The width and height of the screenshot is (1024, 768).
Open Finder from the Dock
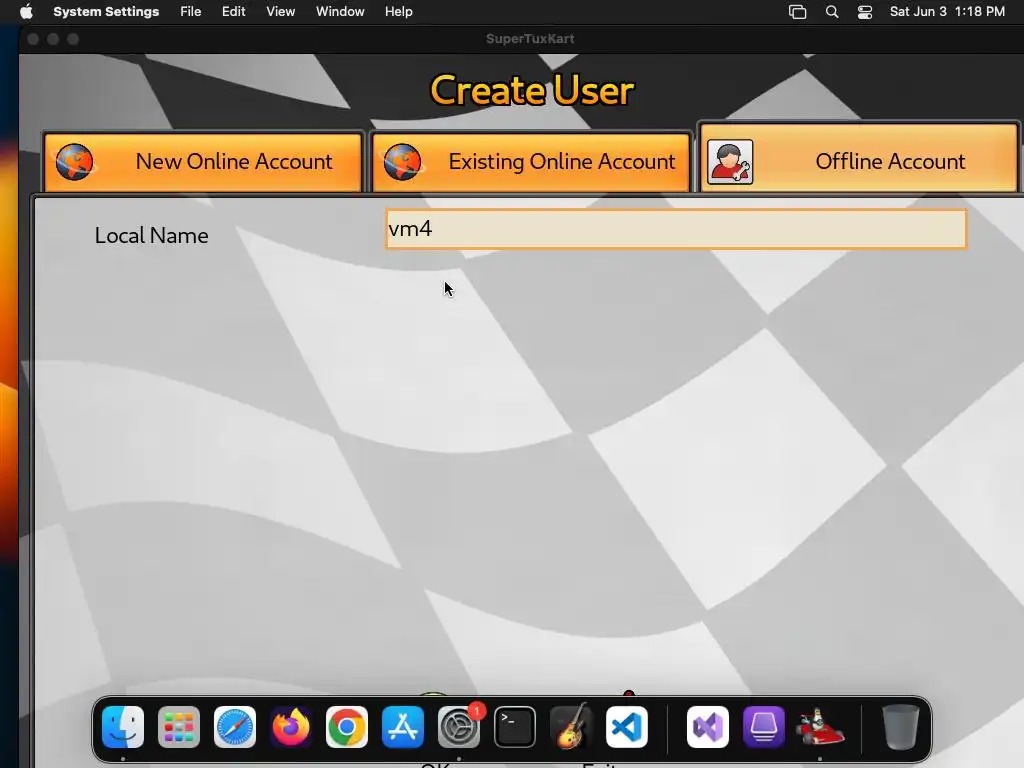[x=123, y=727]
